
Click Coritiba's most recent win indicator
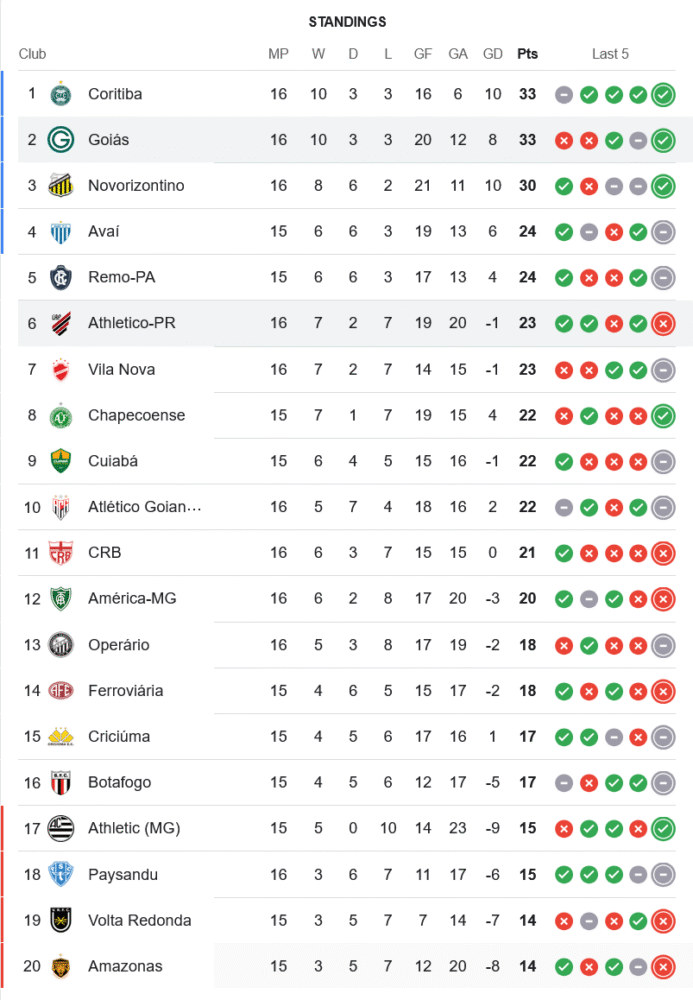point(662,95)
